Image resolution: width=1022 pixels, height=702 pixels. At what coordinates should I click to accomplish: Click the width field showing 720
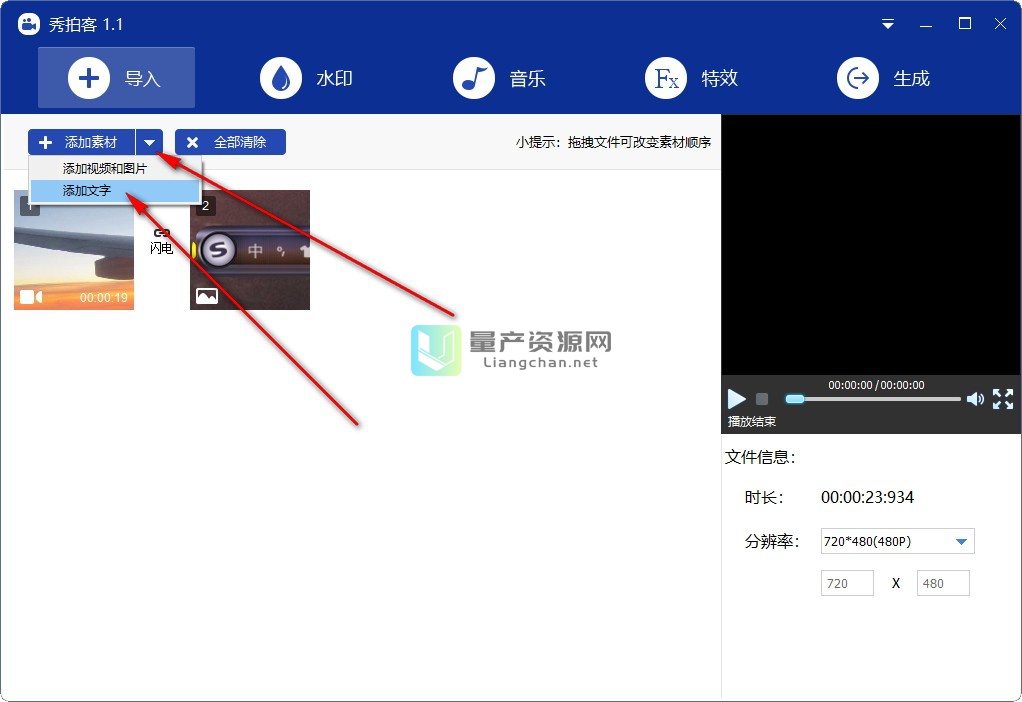pos(847,583)
